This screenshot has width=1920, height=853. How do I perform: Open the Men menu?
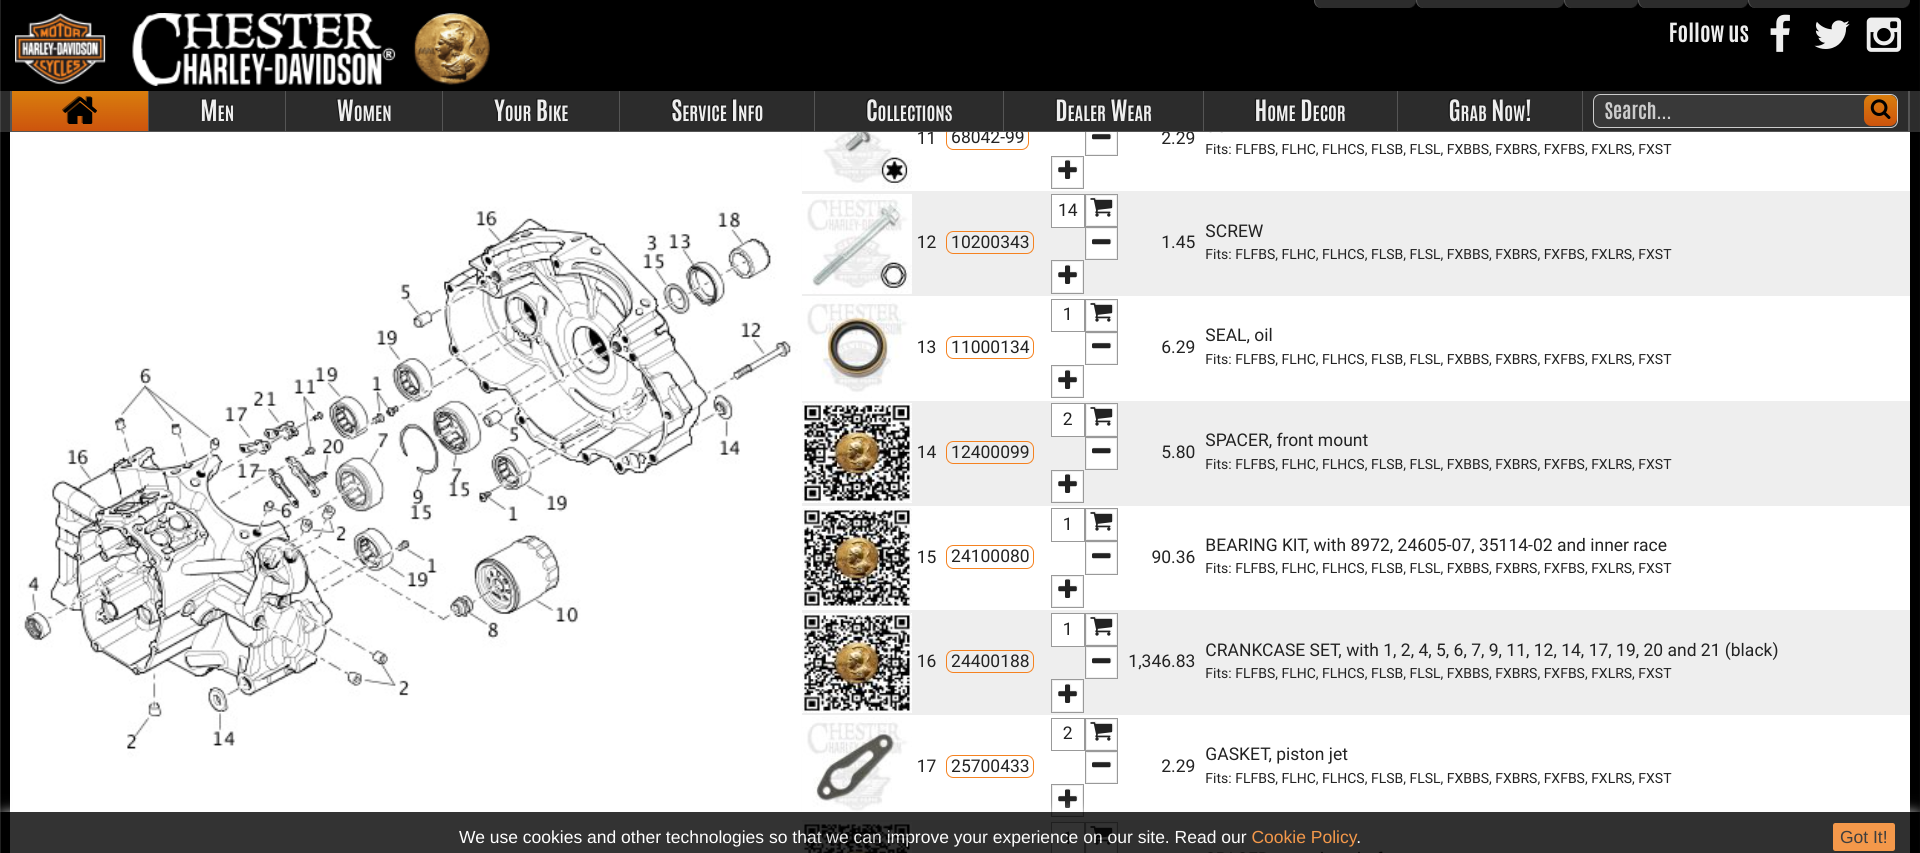click(217, 111)
